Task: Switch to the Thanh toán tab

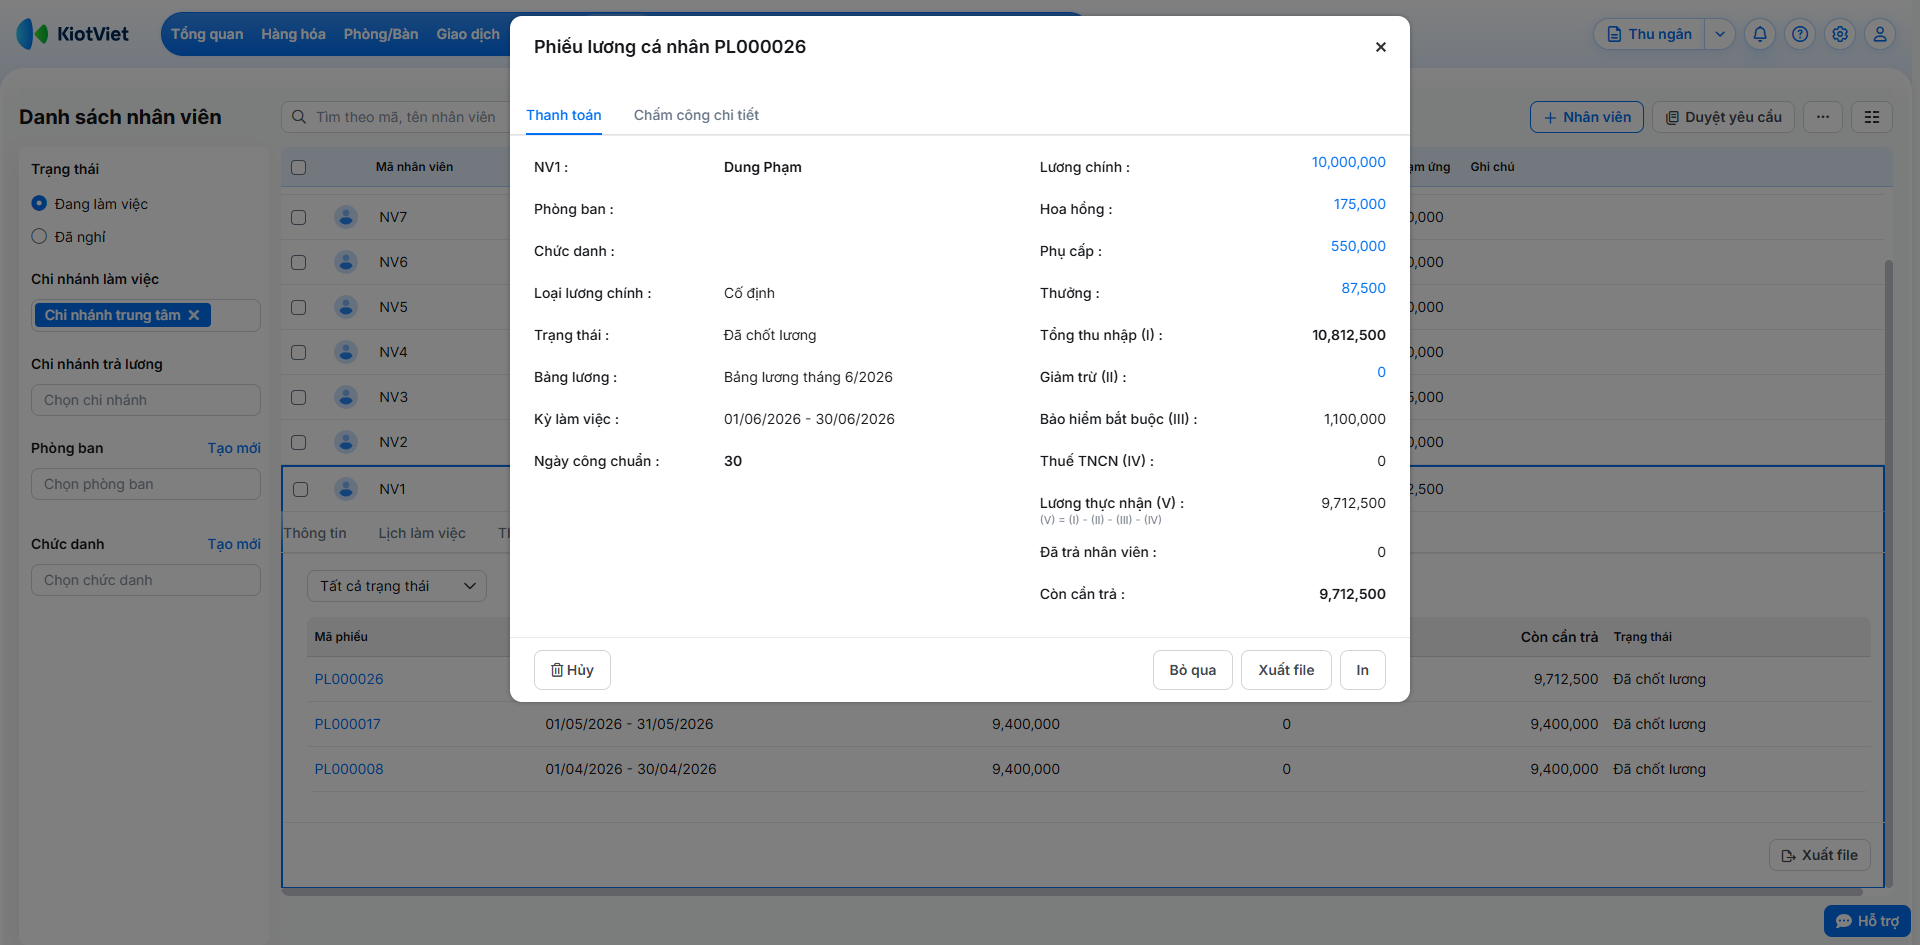Action: point(564,115)
